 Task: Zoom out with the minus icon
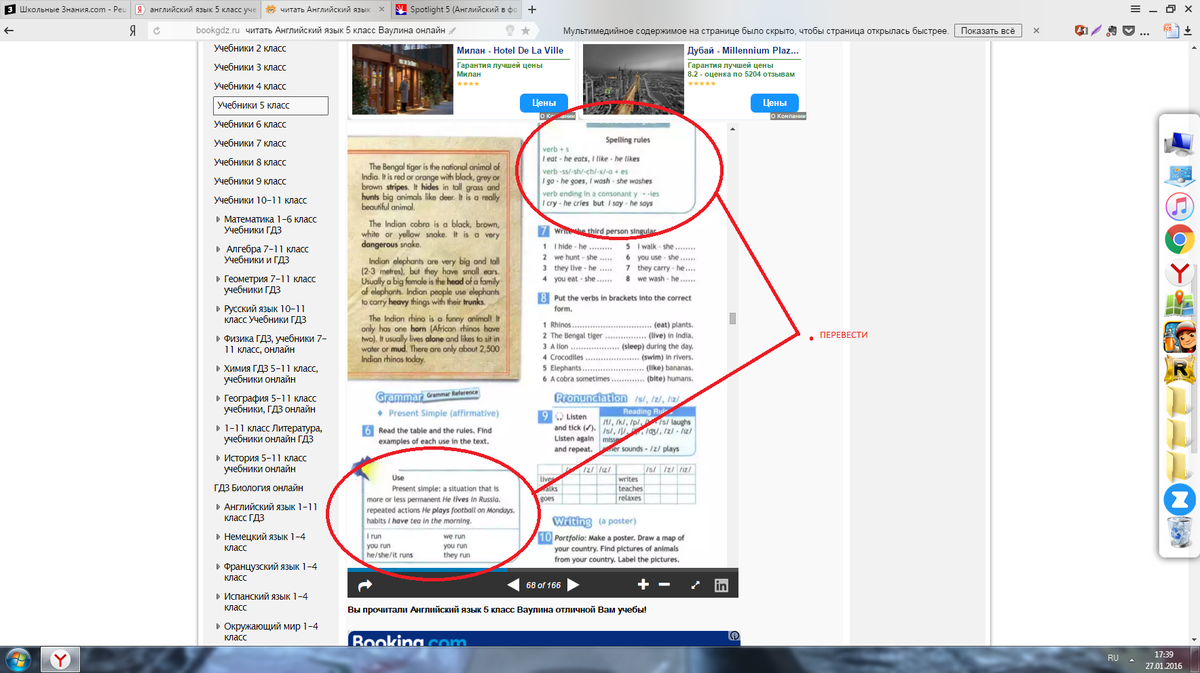664,585
